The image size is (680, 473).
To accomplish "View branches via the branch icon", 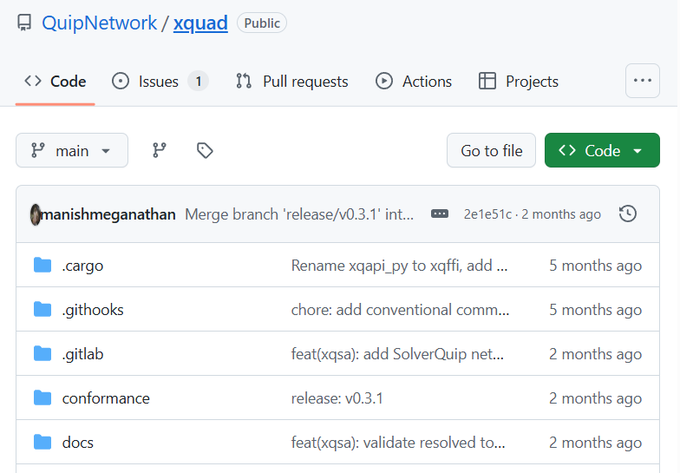I will (159, 150).
